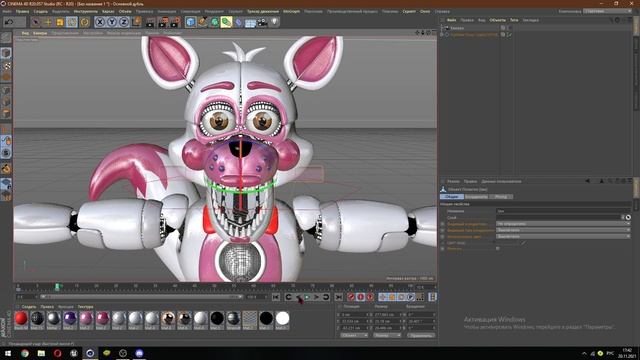Image resolution: width=640 pixels, height=360 pixels.
Task: Open the Размер dropdown in Coordinates
Action: click(387, 335)
